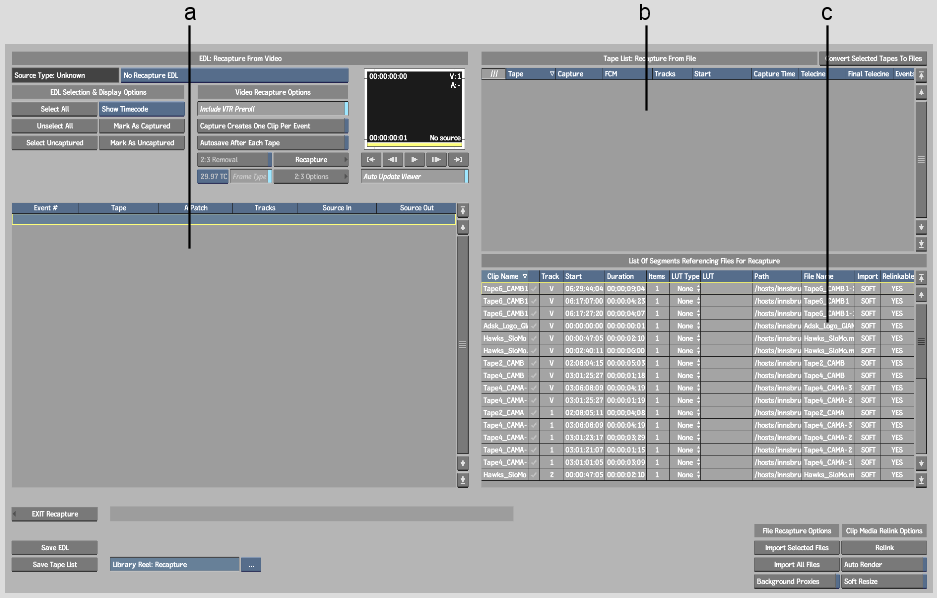This screenshot has height=598, width=937.
Task: Click EXIT Recapture
Action: pos(55,514)
